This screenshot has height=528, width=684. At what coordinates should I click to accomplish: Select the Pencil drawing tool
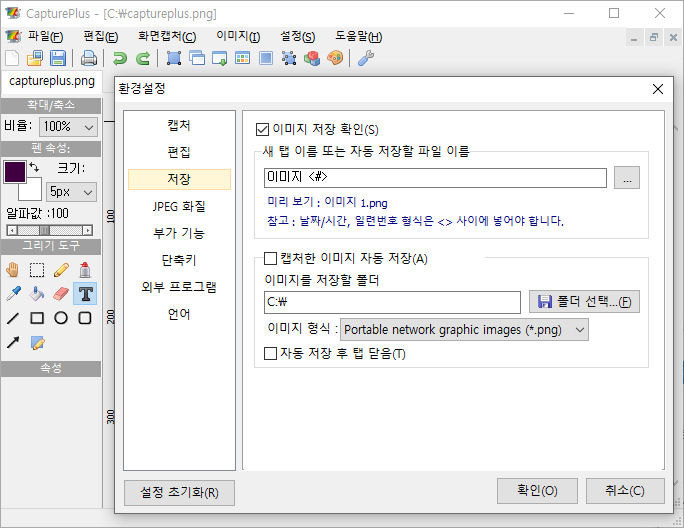61,269
